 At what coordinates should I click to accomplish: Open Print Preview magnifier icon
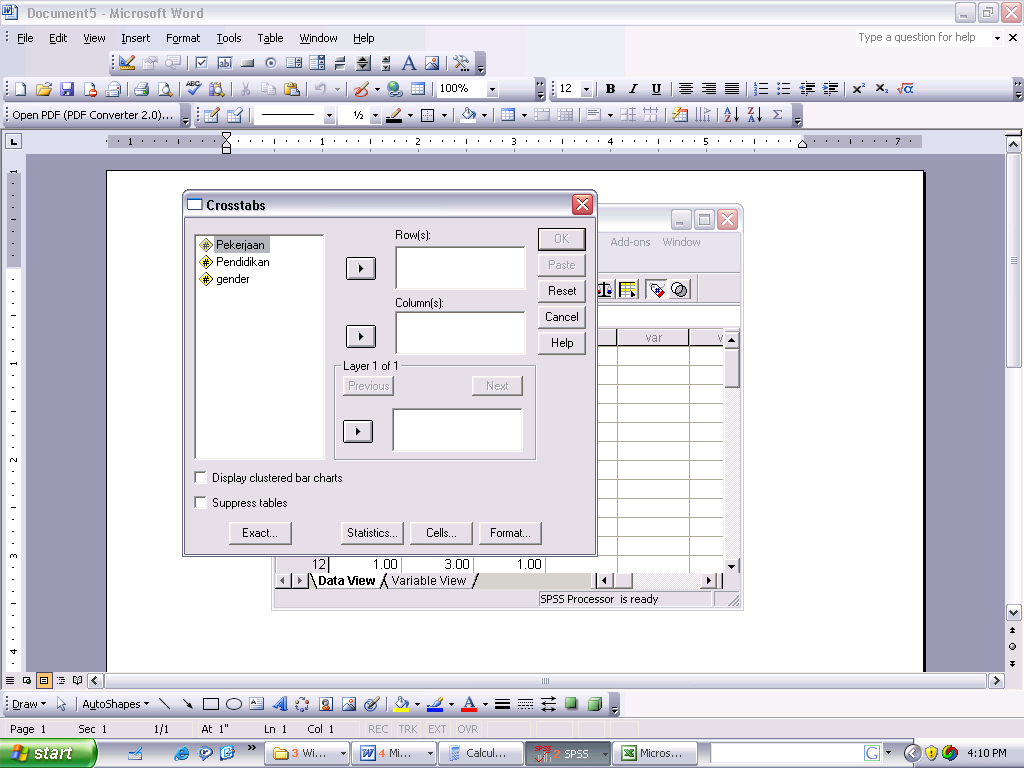[x=165, y=89]
